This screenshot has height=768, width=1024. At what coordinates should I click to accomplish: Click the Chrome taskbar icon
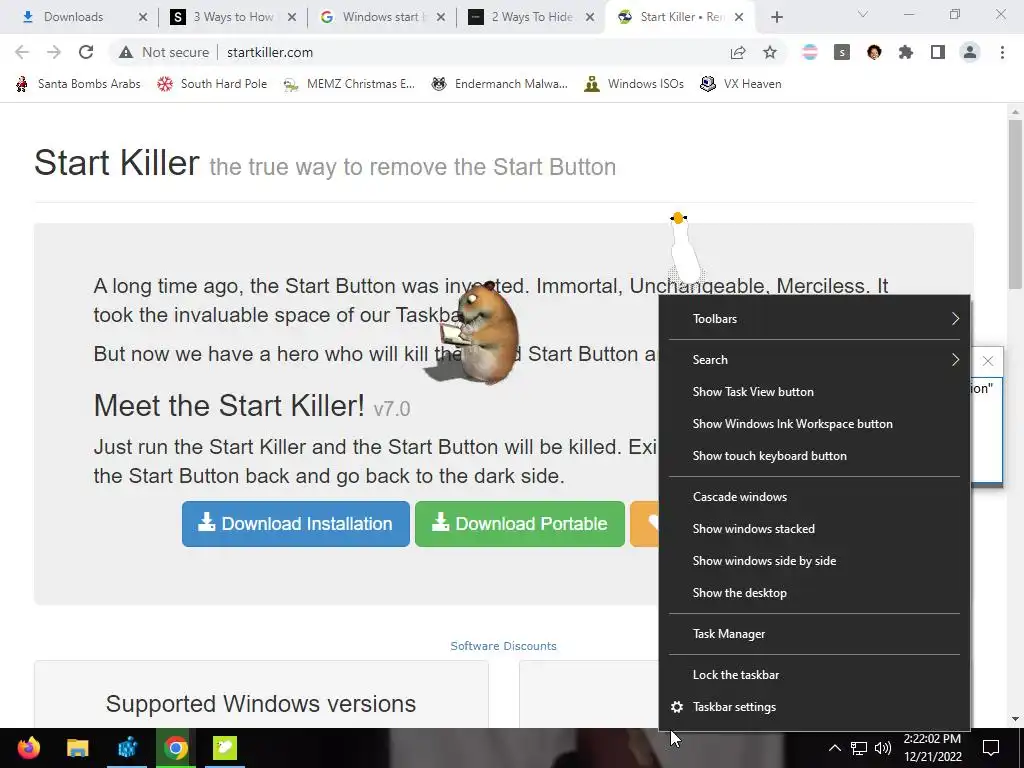click(176, 748)
